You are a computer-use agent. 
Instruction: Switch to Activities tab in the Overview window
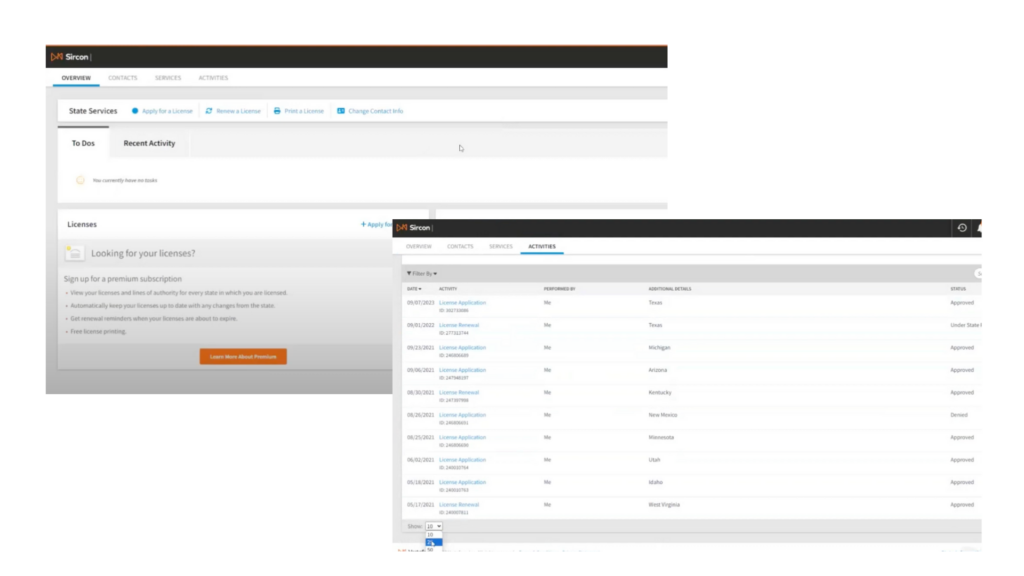click(214, 78)
